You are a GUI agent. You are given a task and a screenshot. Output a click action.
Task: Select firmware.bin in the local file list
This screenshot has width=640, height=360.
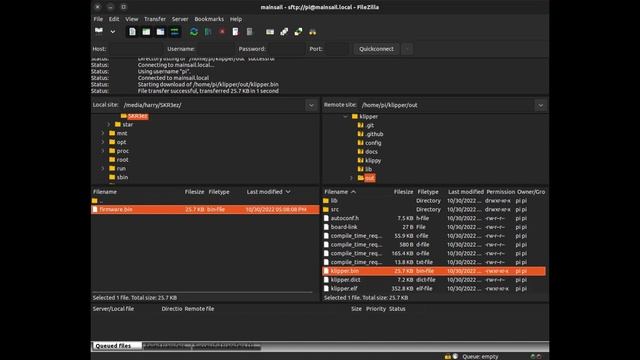click(205, 209)
